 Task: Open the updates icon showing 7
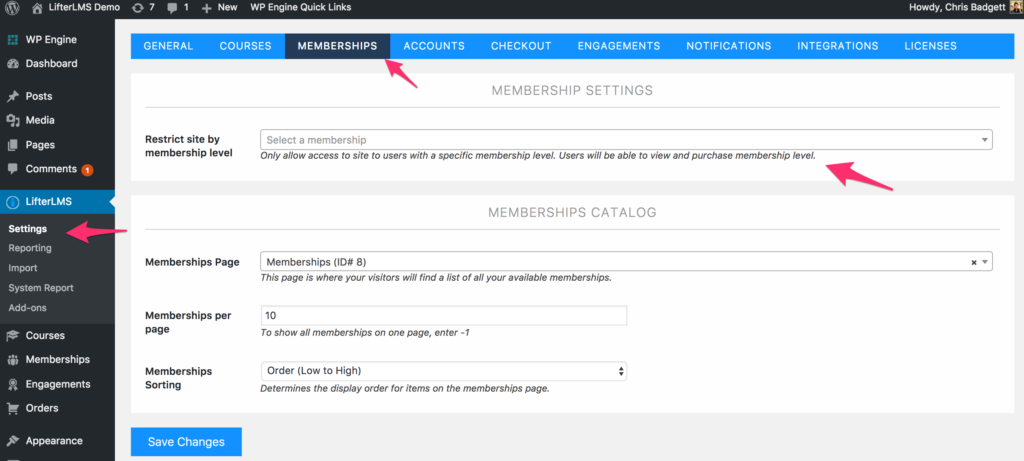[136, 7]
